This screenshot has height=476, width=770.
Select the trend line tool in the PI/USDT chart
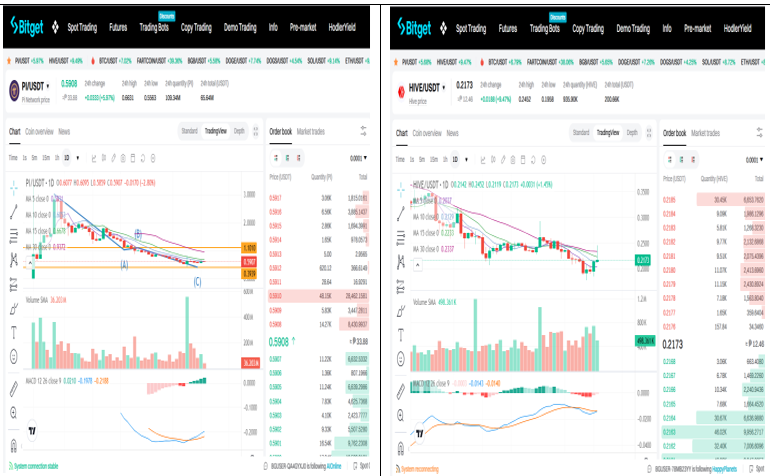(x=14, y=212)
